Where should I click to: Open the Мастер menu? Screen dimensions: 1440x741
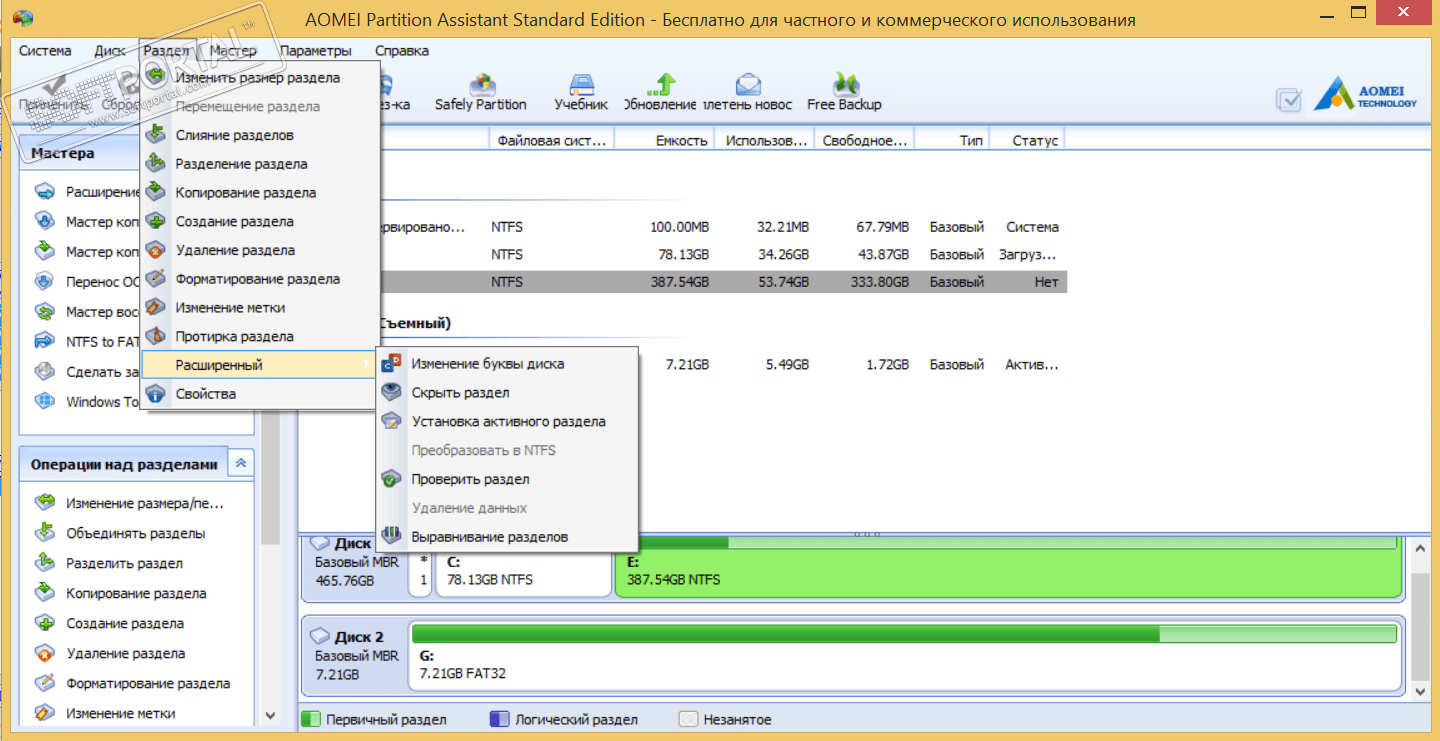point(233,50)
